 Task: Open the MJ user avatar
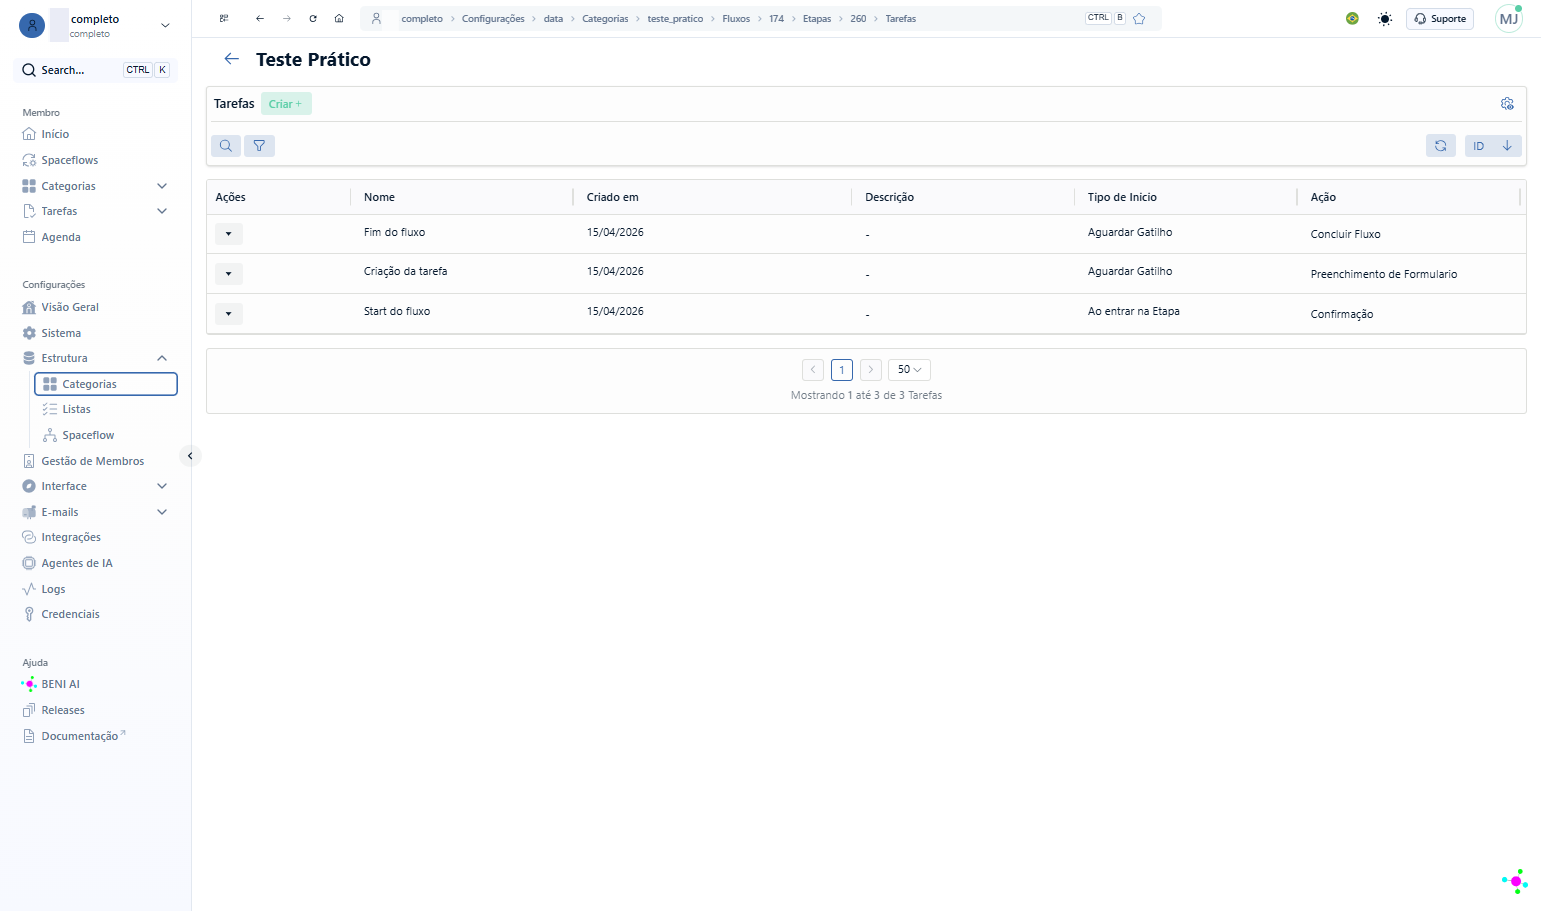(x=1508, y=19)
